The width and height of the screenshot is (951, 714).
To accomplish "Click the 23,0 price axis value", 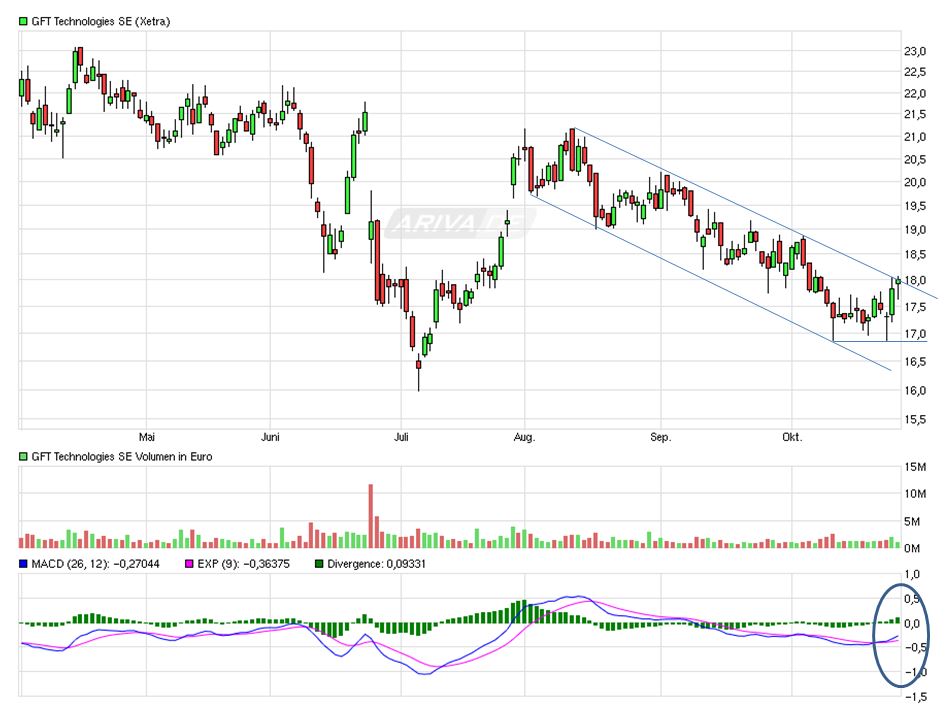I will pos(915,52).
